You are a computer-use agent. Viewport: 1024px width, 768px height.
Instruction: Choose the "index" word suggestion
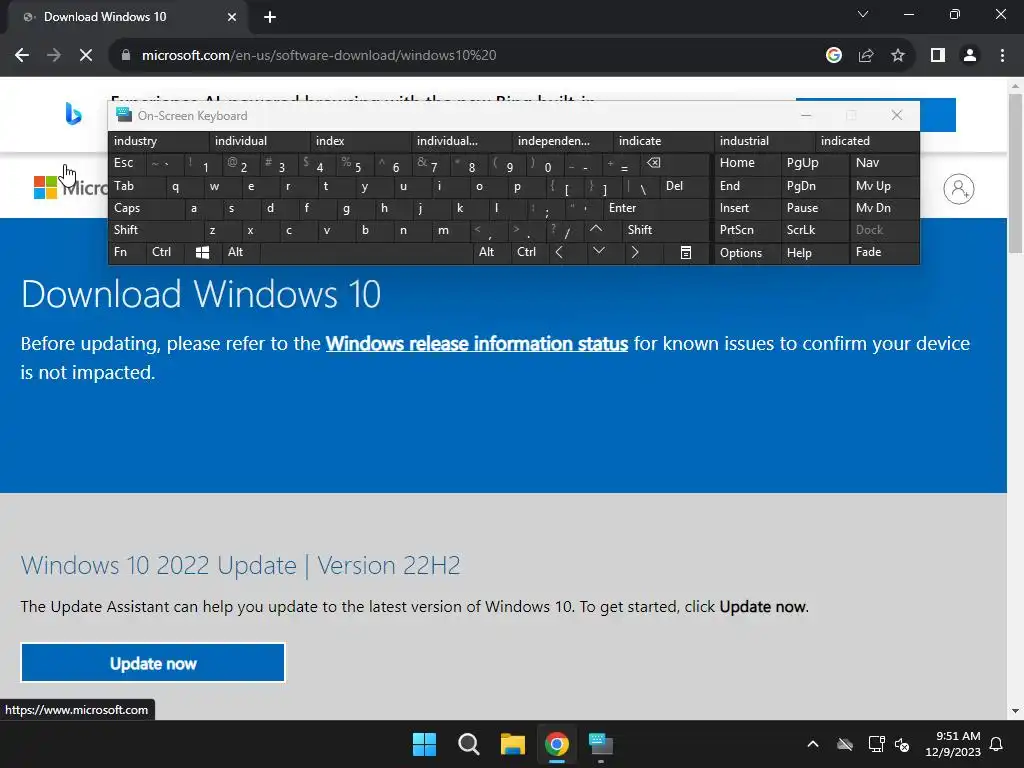[360, 141]
